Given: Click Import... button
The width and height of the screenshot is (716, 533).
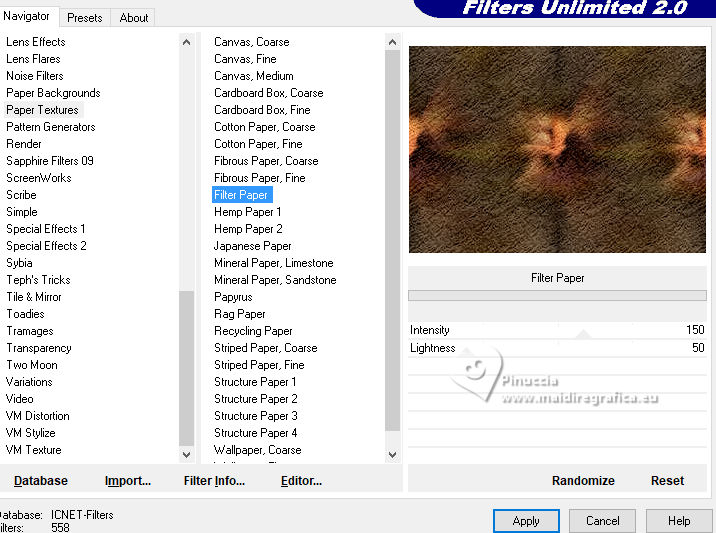Looking at the screenshot, I should (127, 480).
